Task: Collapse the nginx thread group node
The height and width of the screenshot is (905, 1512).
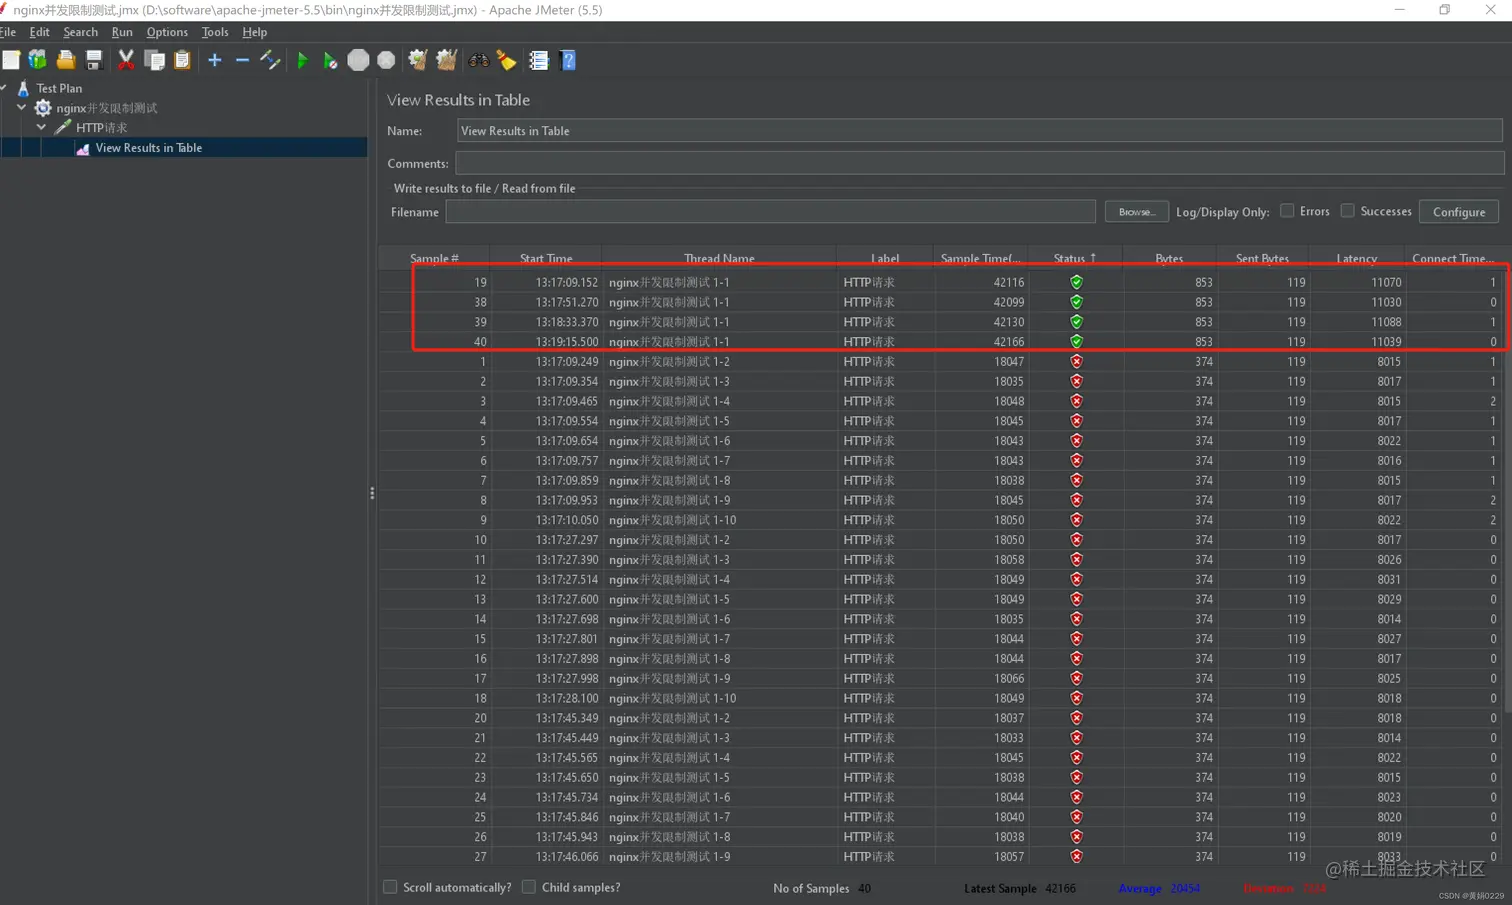Action: click(21, 108)
